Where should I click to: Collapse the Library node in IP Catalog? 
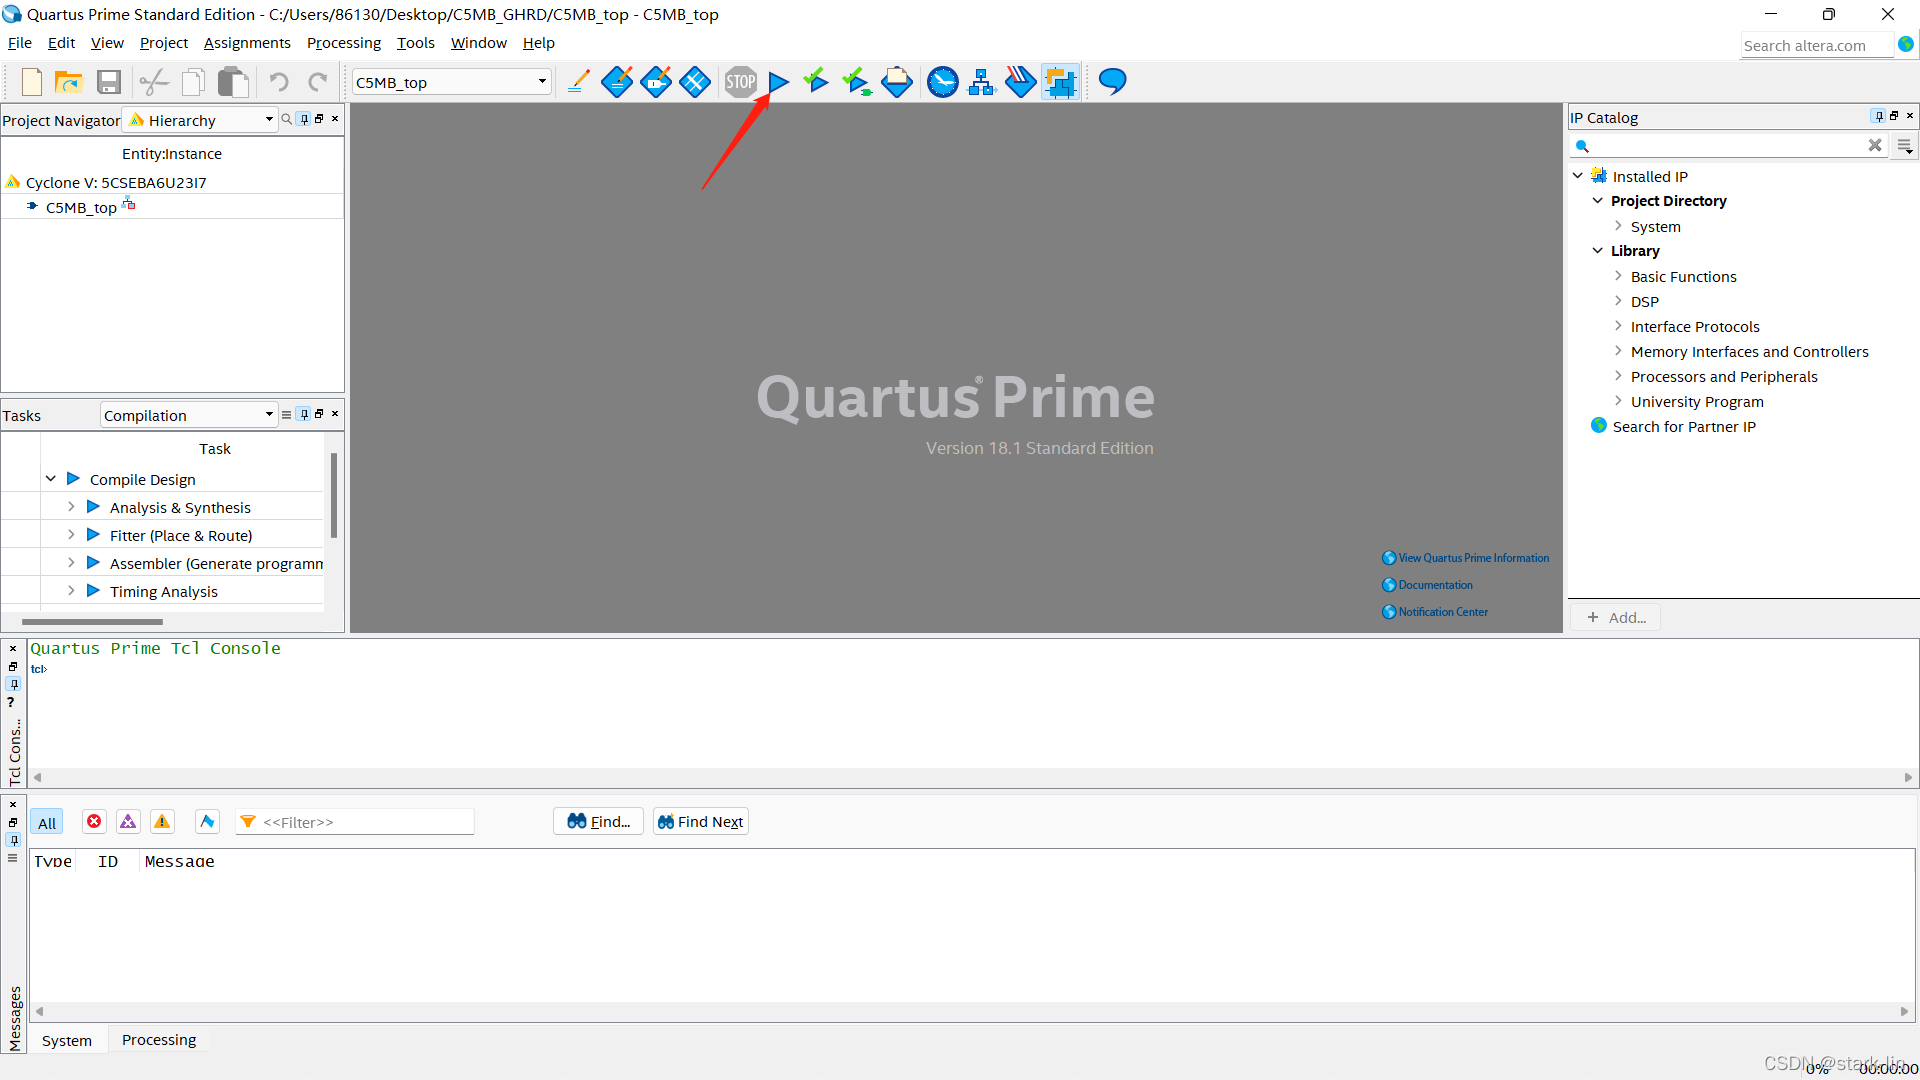1598,251
